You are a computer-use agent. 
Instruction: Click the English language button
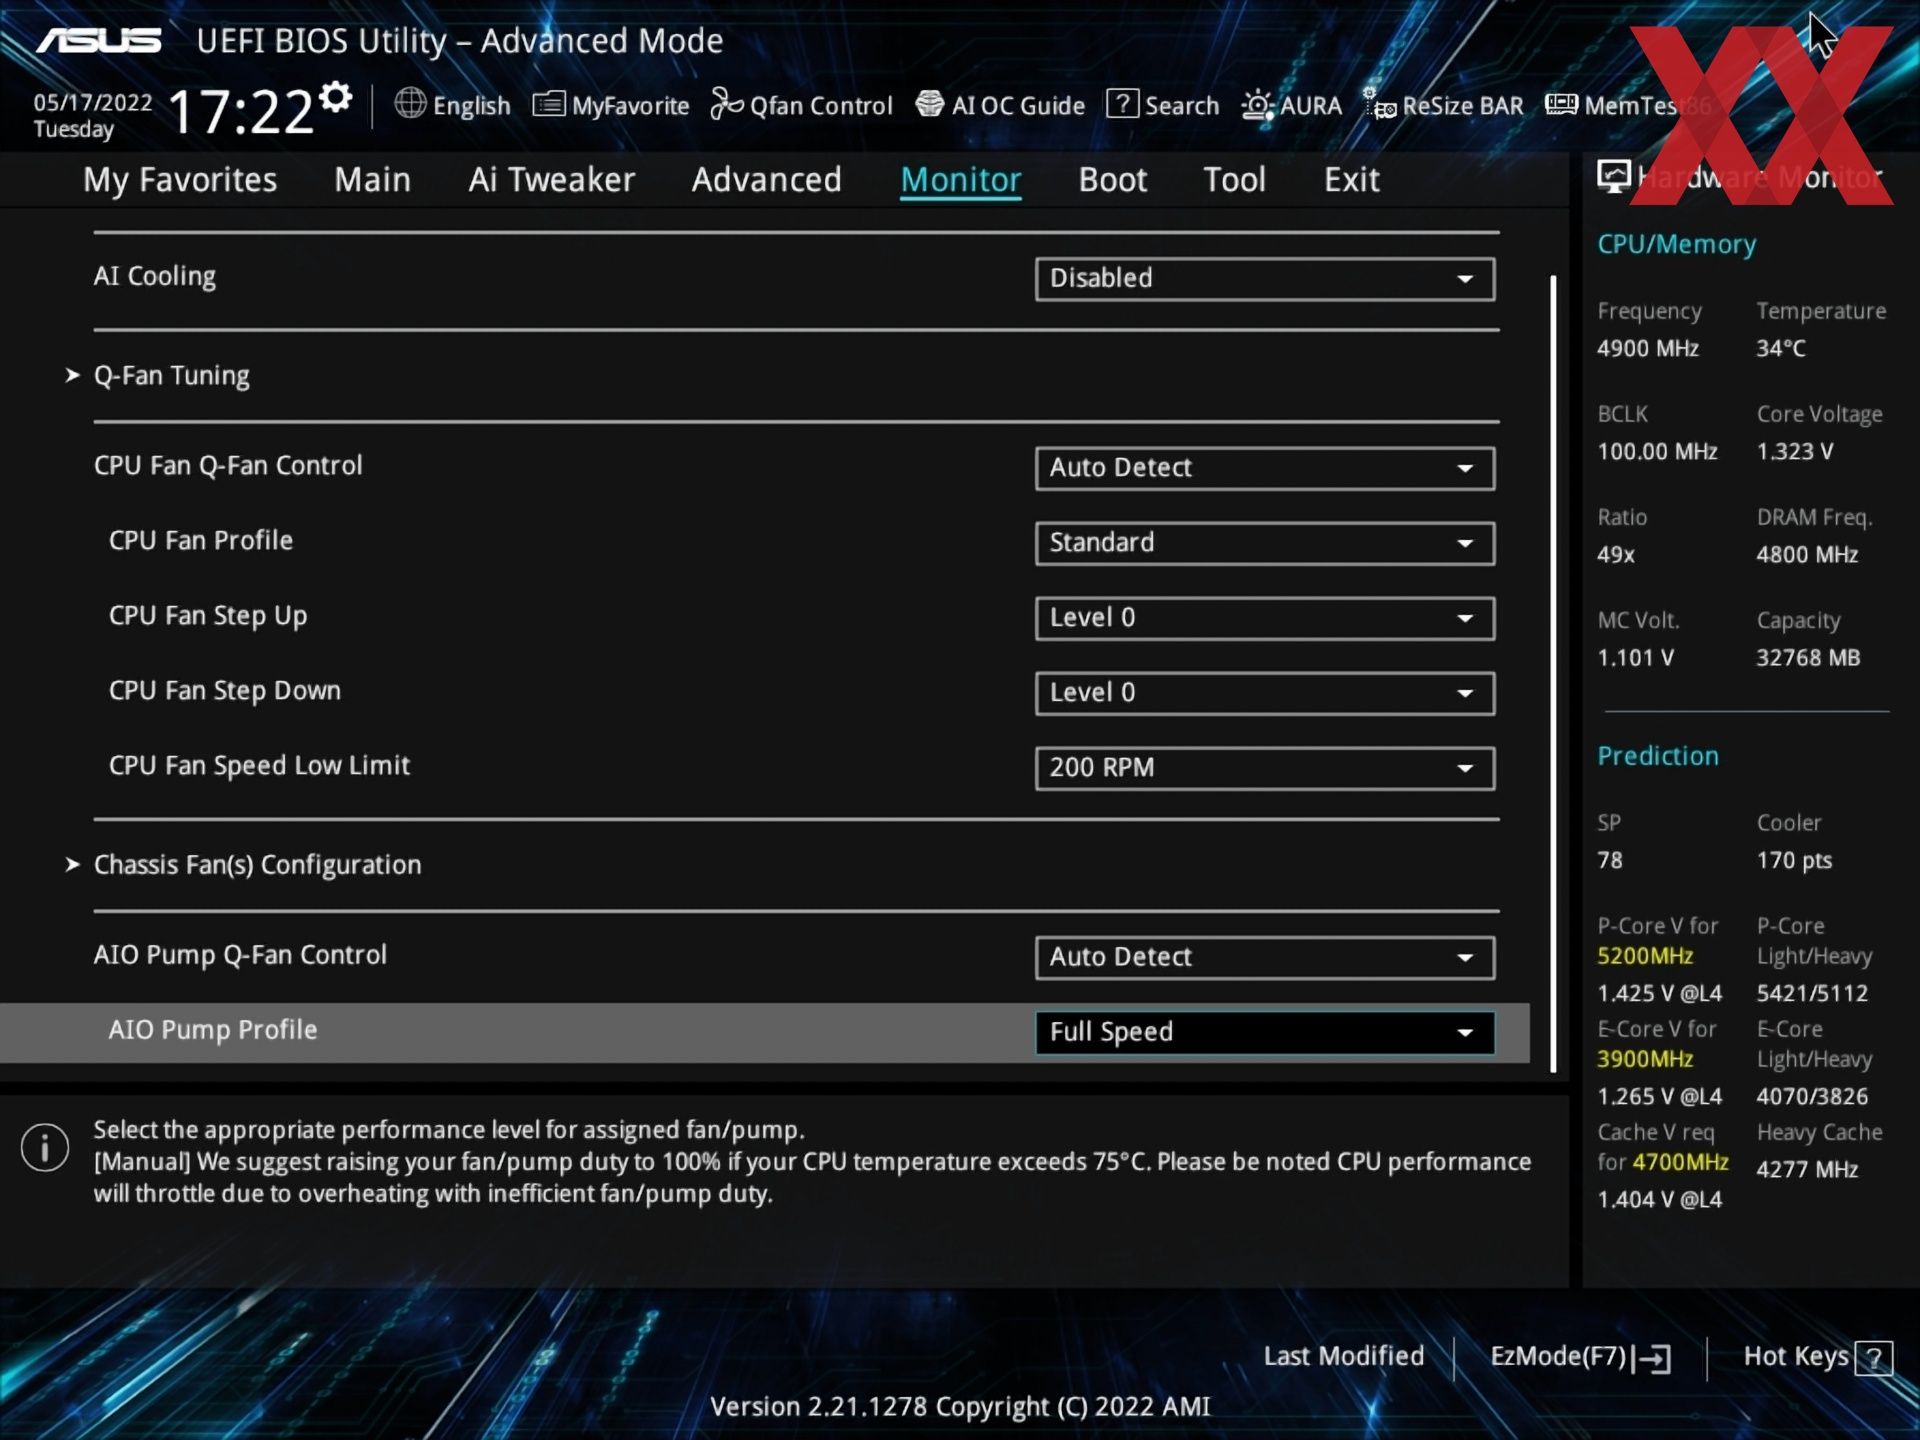click(471, 105)
